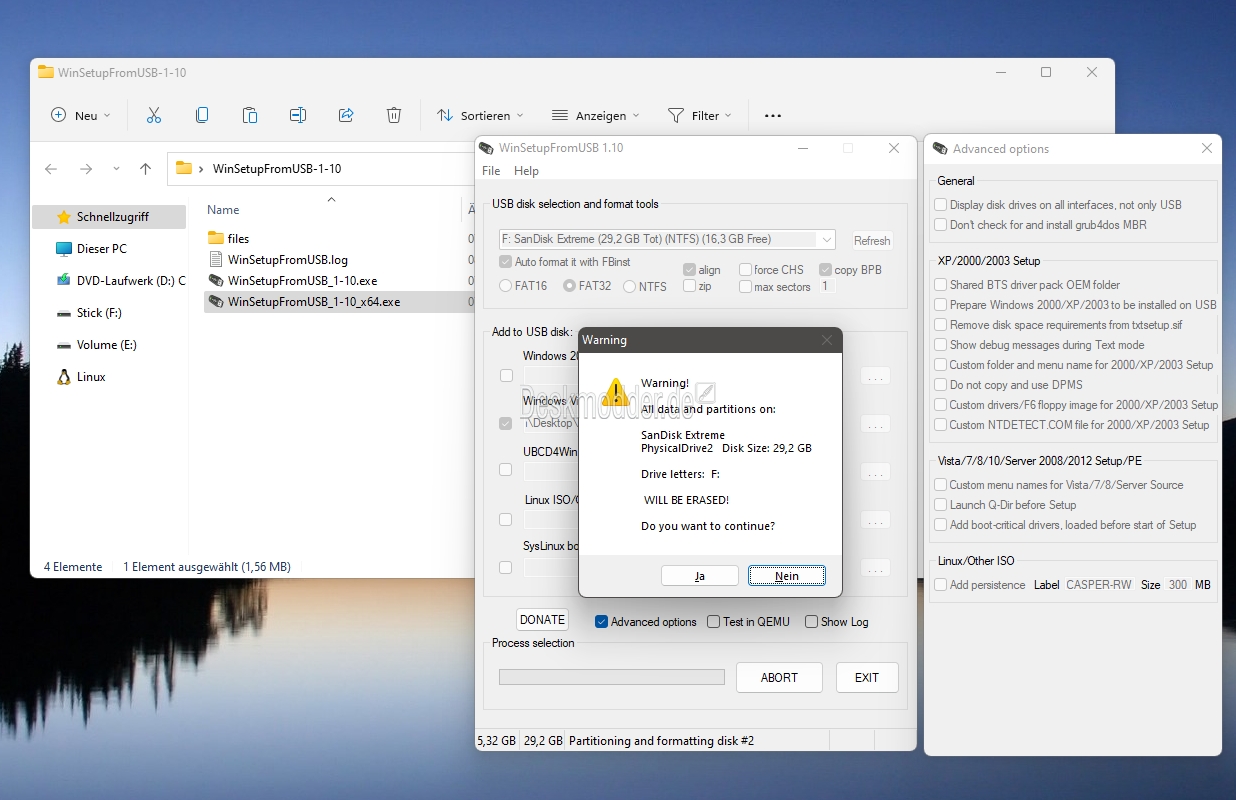The width and height of the screenshot is (1236, 800).
Task: Enable the Show Log checkbox
Action: (811, 621)
